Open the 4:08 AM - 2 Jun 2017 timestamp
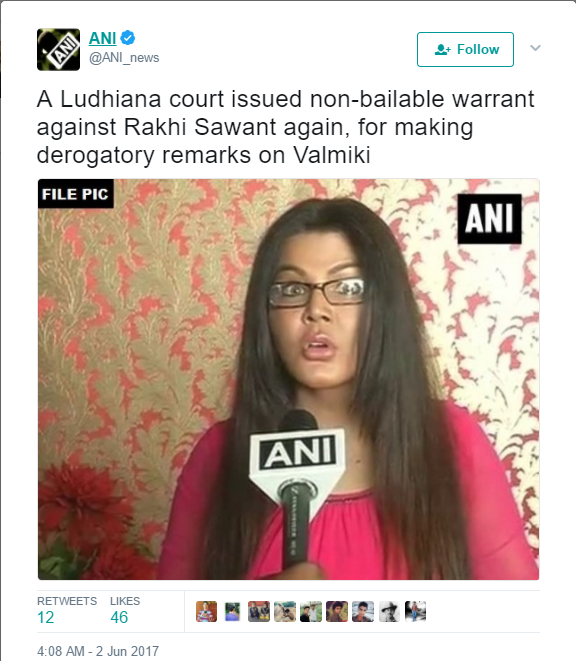This screenshot has width=576, height=661. coord(98,651)
